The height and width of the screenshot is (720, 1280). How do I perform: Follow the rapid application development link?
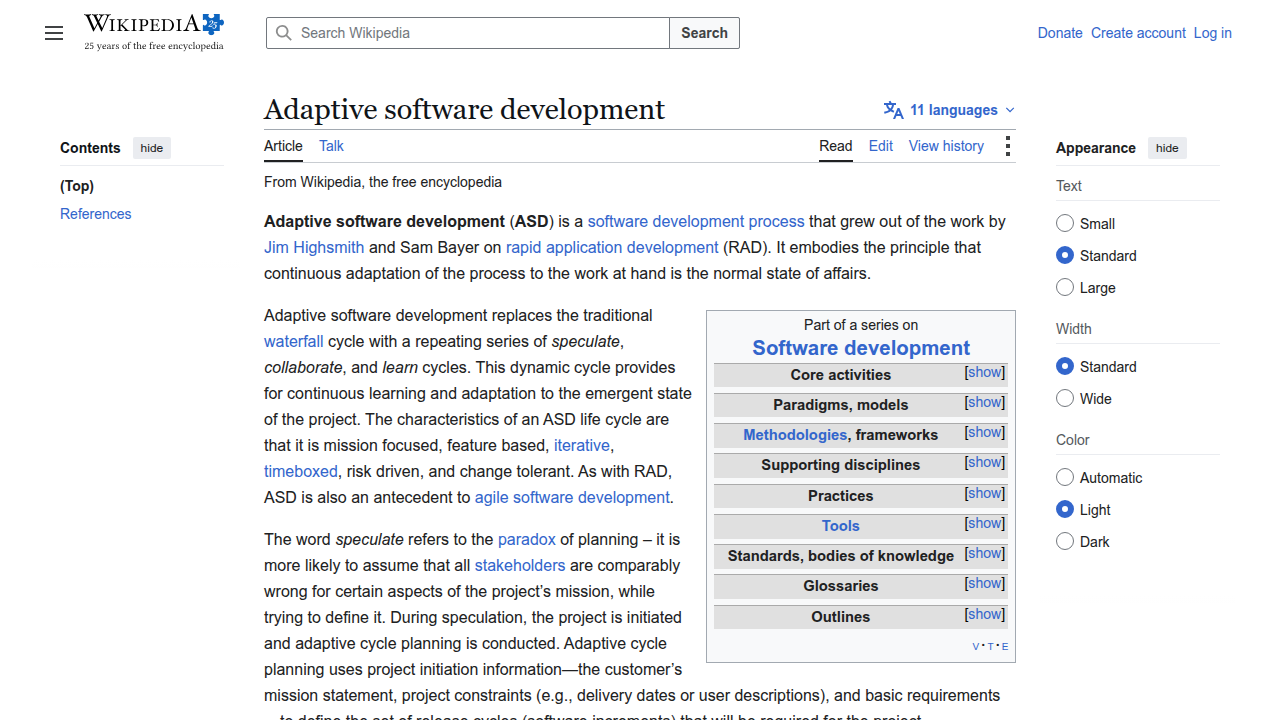[x=612, y=247]
